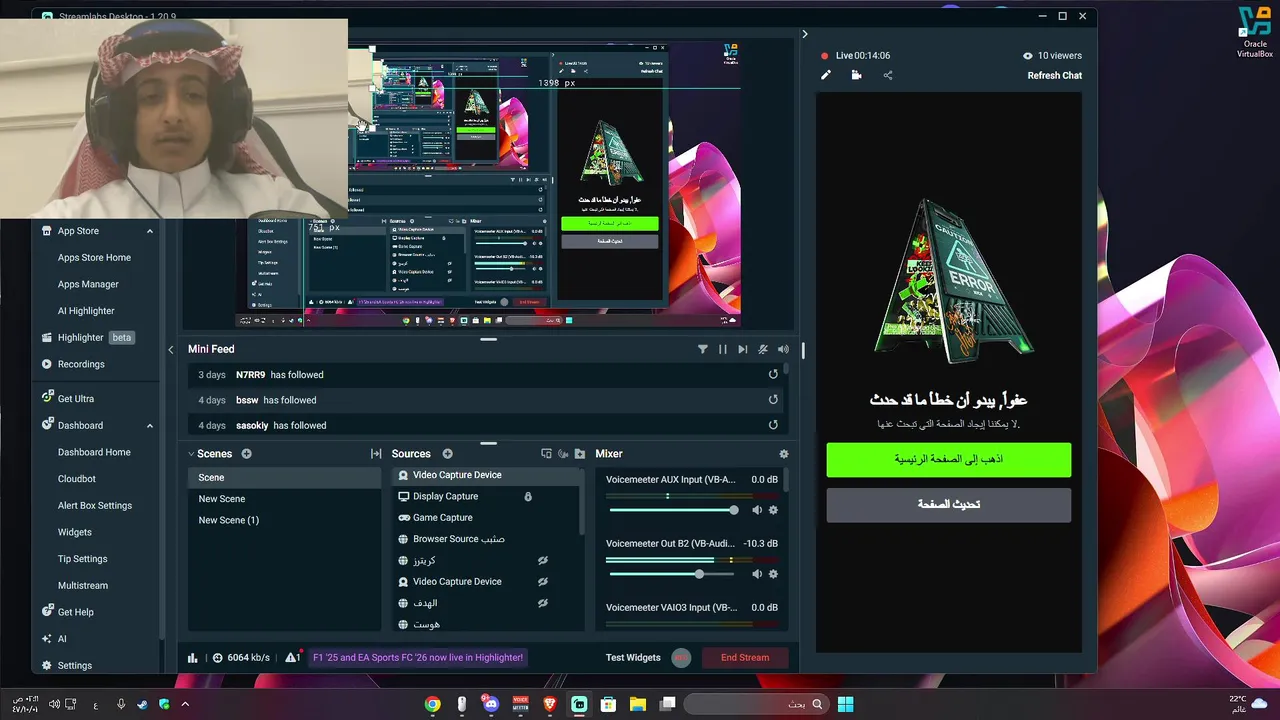Open Cloudbot page
The height and width of the screenshot is (720, 1280).
click(x=77, y=479)
